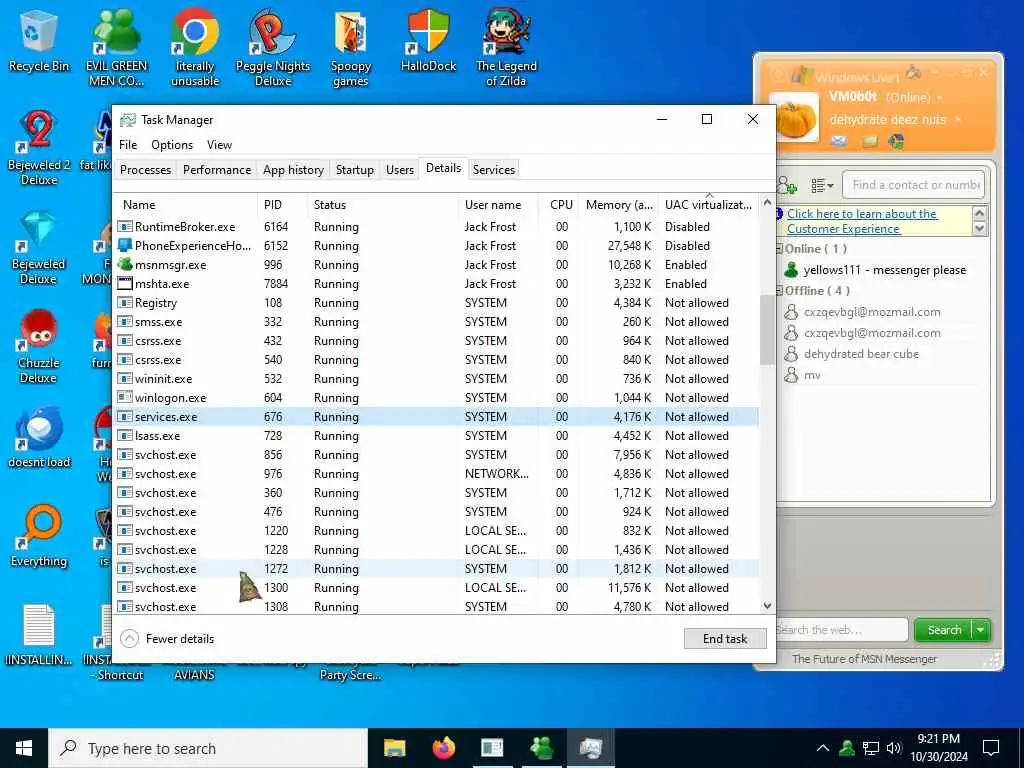
Task: Click the green Search button in Messenger
Action: pyautogui.click(x=944, y=630)
